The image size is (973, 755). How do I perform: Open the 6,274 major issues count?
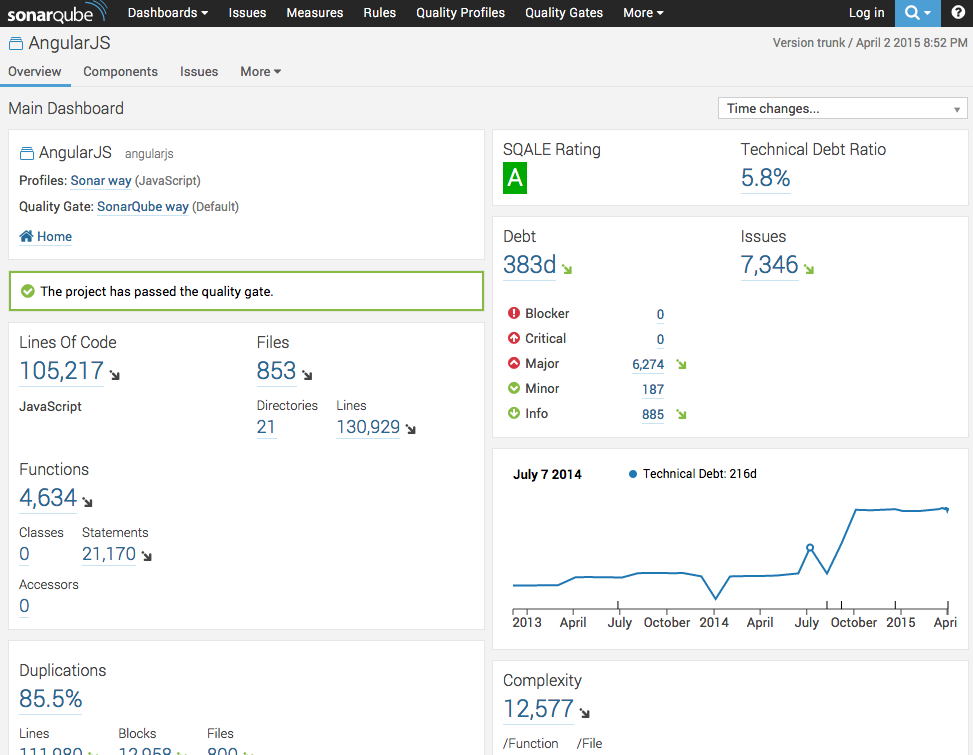point(648,365)
